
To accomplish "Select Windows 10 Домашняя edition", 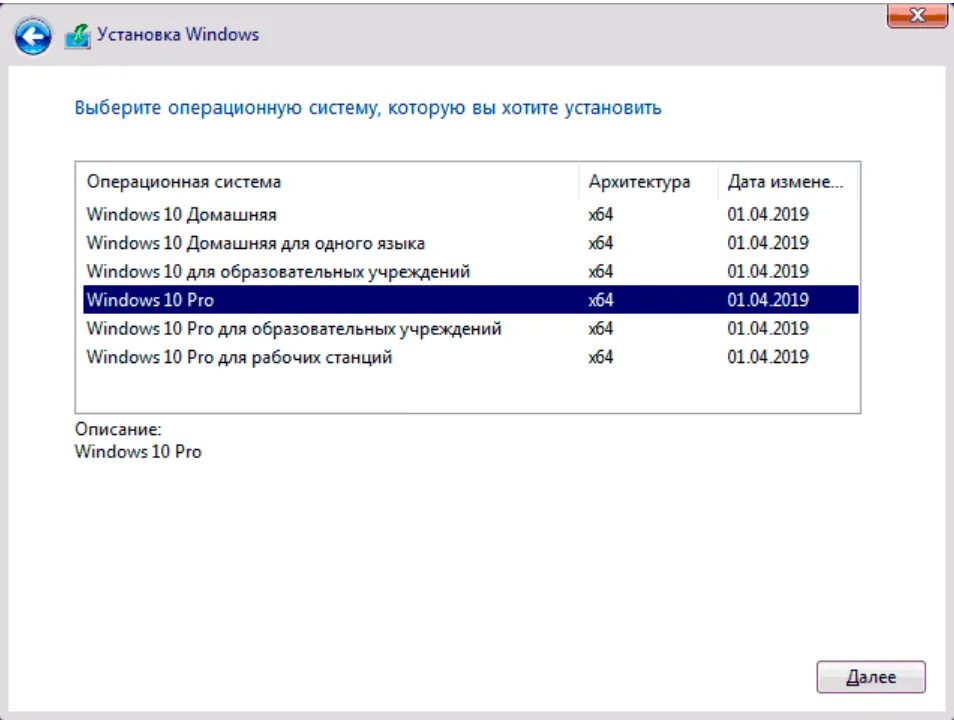I will [x=471, y=214].
